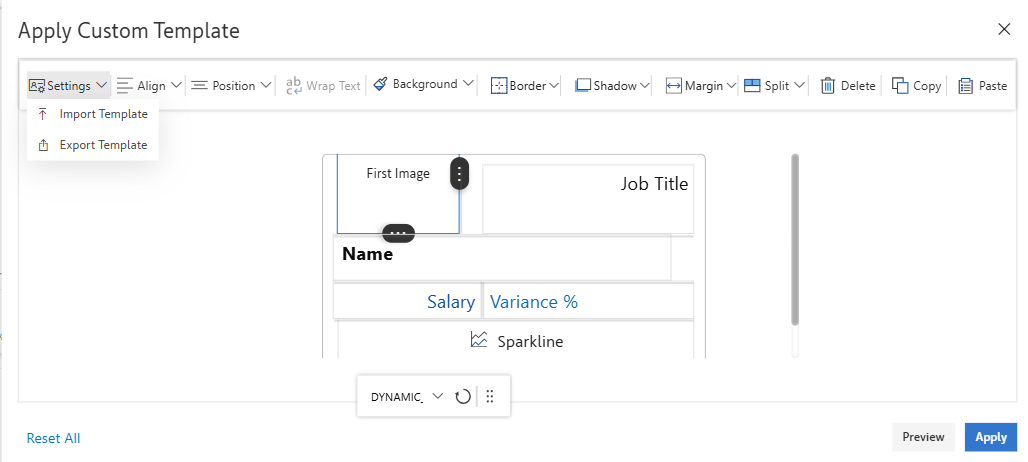Choose Export Template from Settings menu
The height and width of the screenshot is (462, 1028).
click(x=103, y=145)
